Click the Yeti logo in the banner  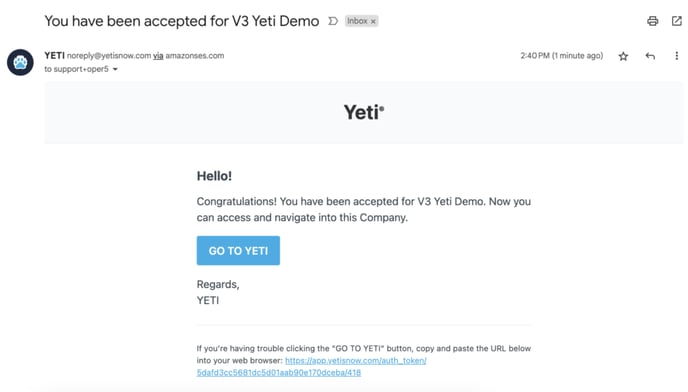tap(364, 112)
